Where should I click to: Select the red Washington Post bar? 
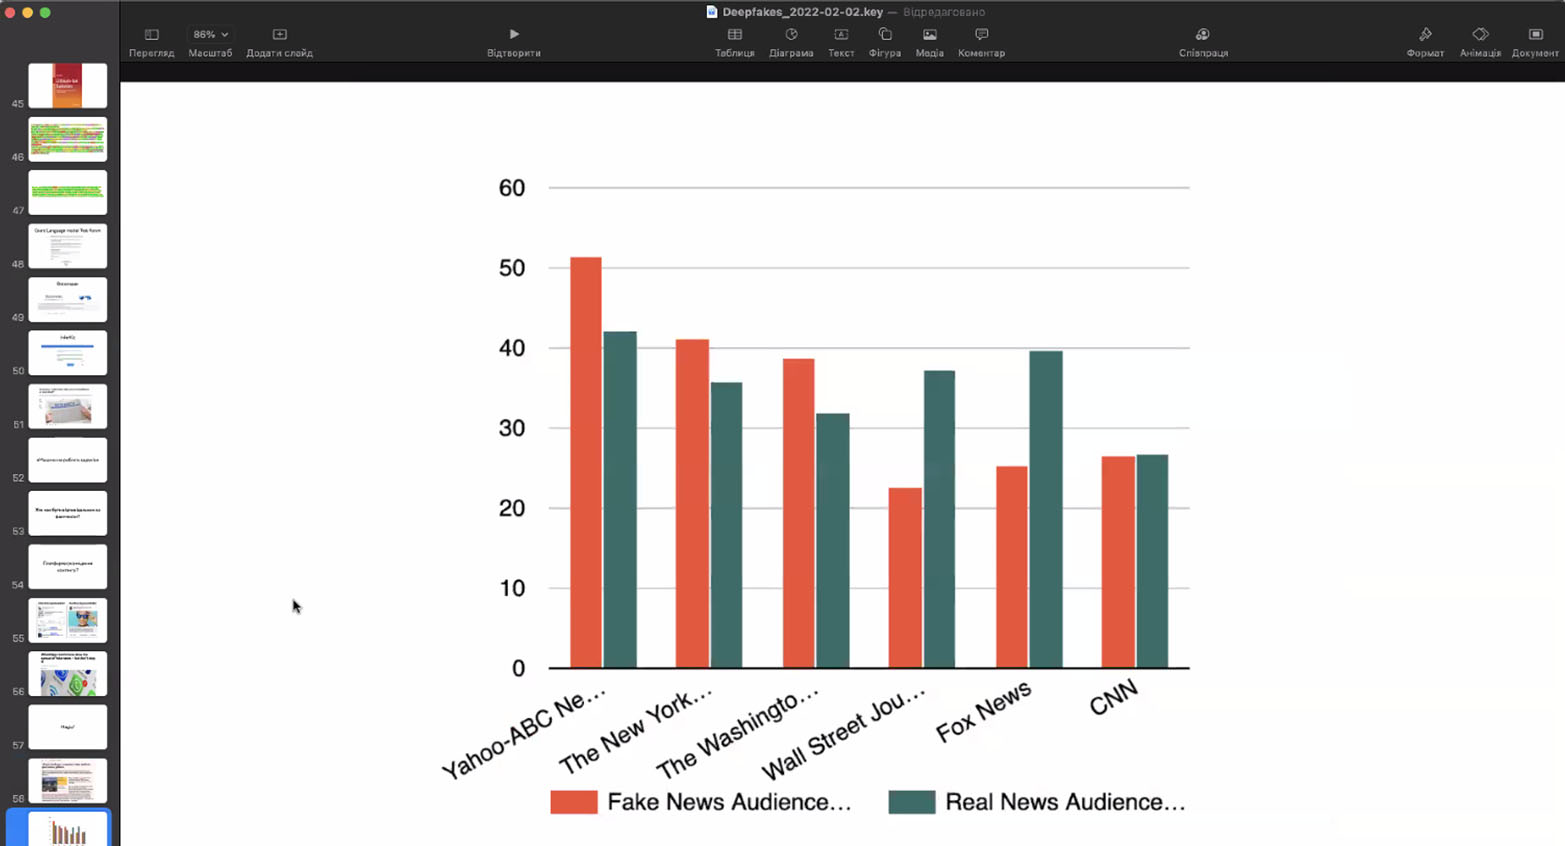click(798, 513)
